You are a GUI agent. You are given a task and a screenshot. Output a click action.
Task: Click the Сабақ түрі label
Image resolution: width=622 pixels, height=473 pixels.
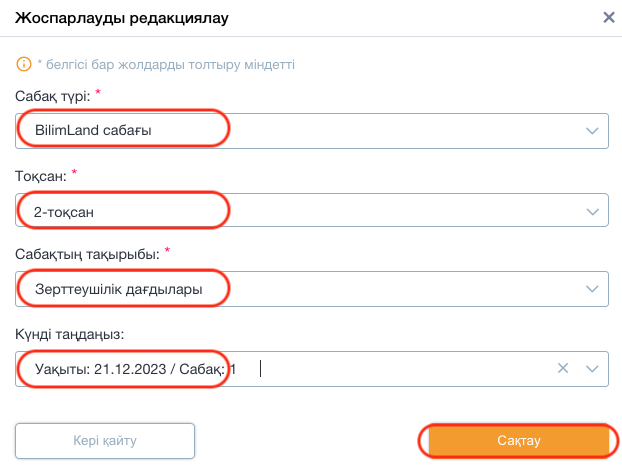[x=53, y=96]
